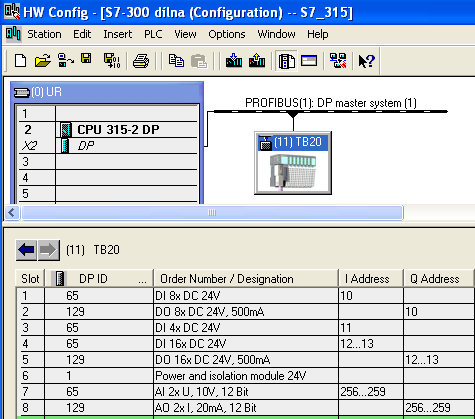Select DO 16x DC 24V, 500mA row
The width and height of the screenshot is (475, 419).
click(246, 360)
